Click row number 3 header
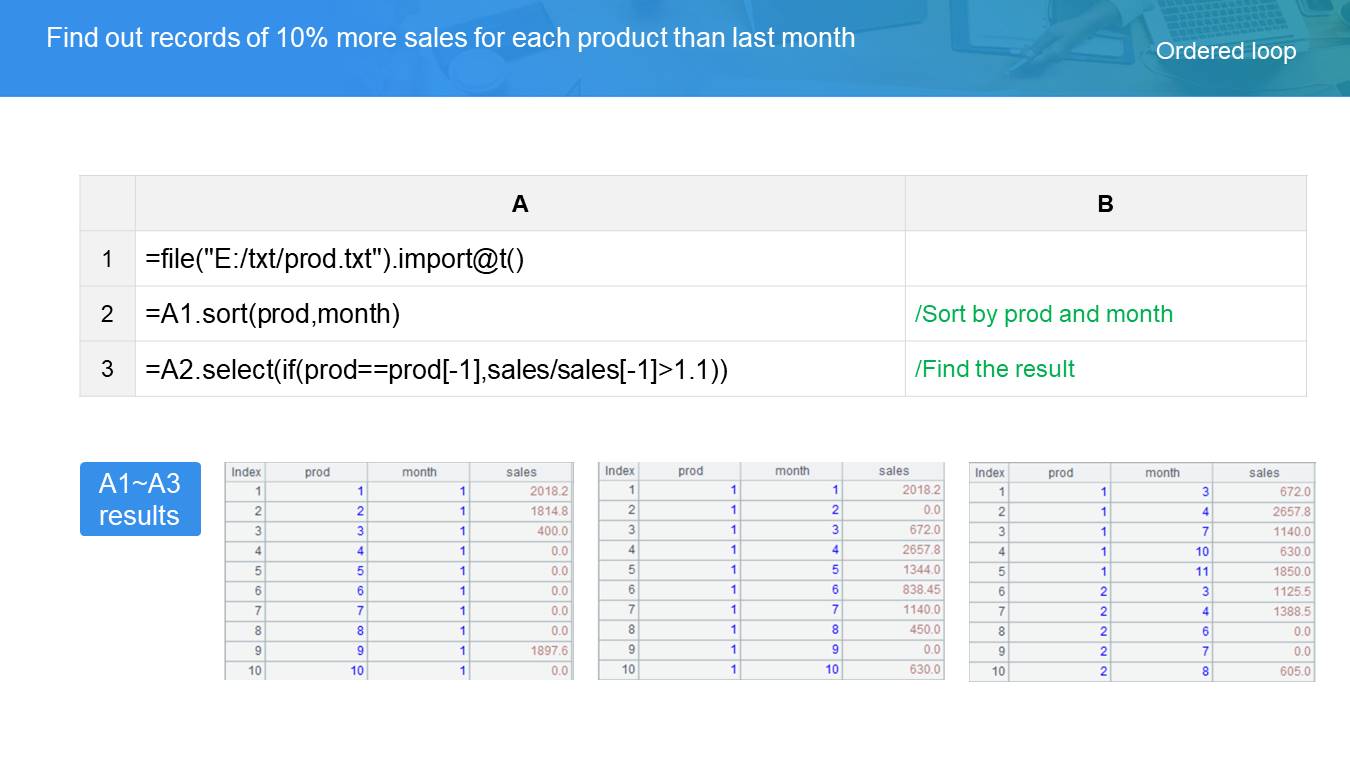The image size is (1350, 759). 107,369
